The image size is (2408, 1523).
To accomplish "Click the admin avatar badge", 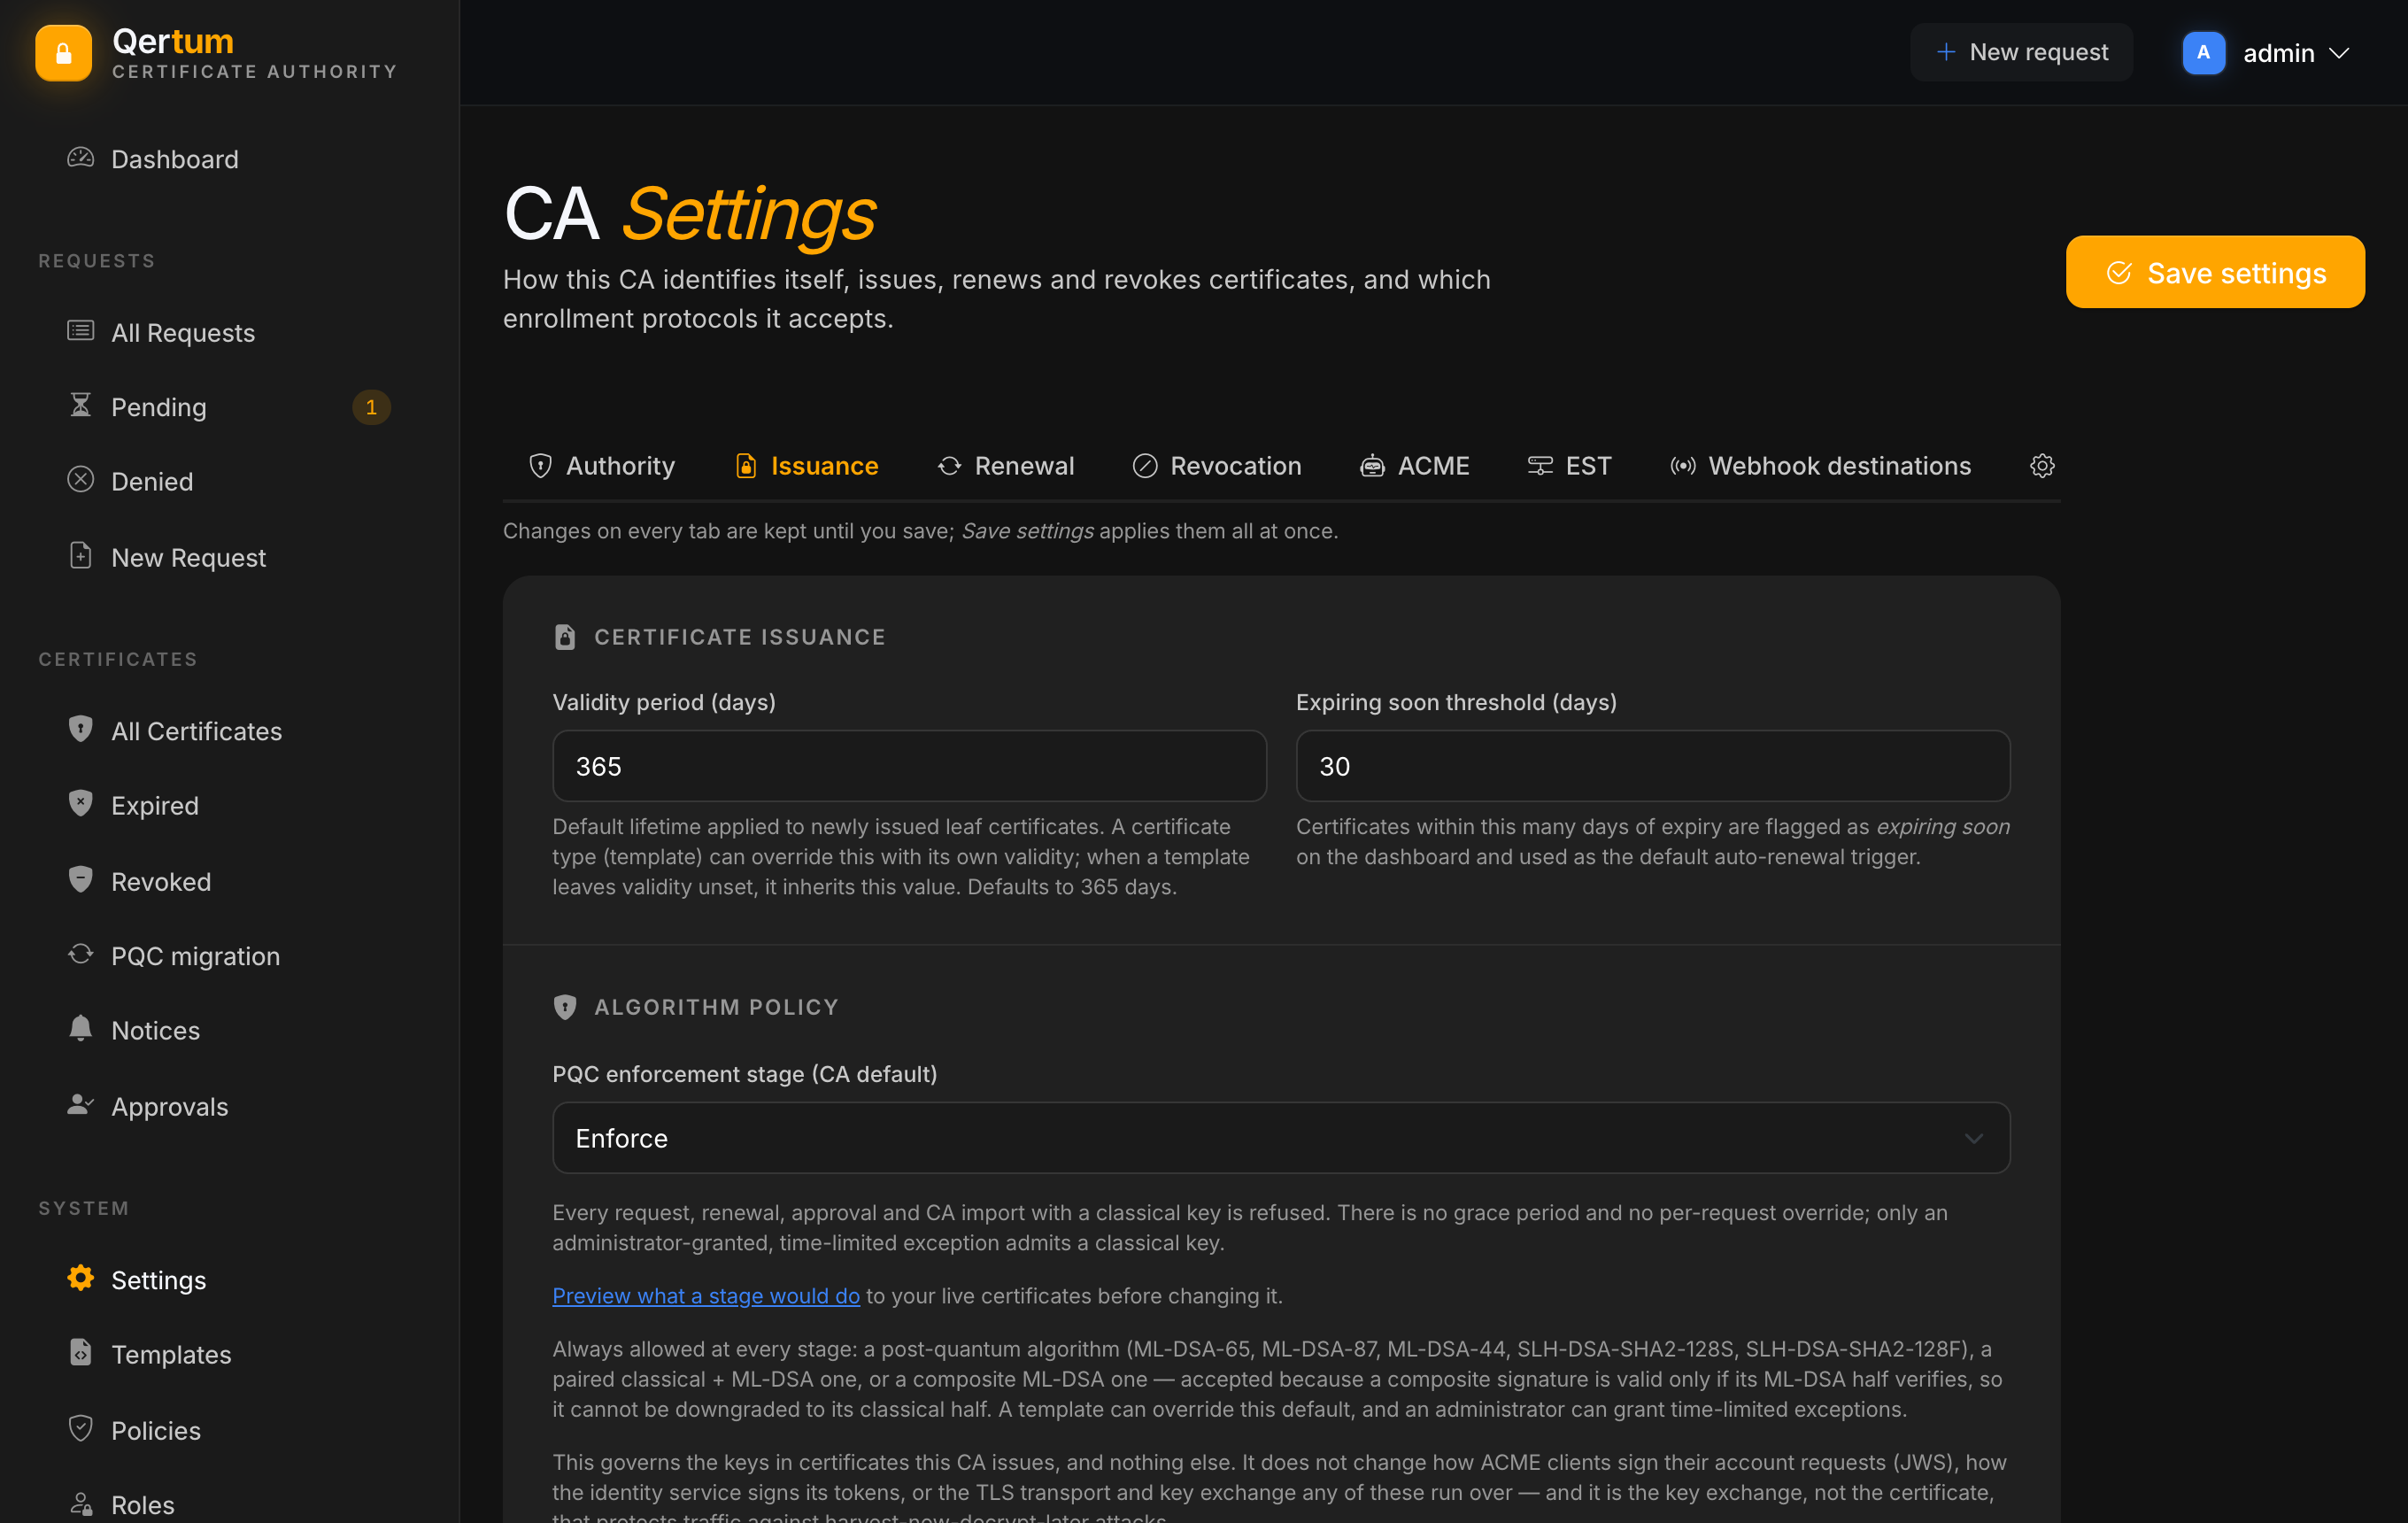I will tap(2204, 53).
